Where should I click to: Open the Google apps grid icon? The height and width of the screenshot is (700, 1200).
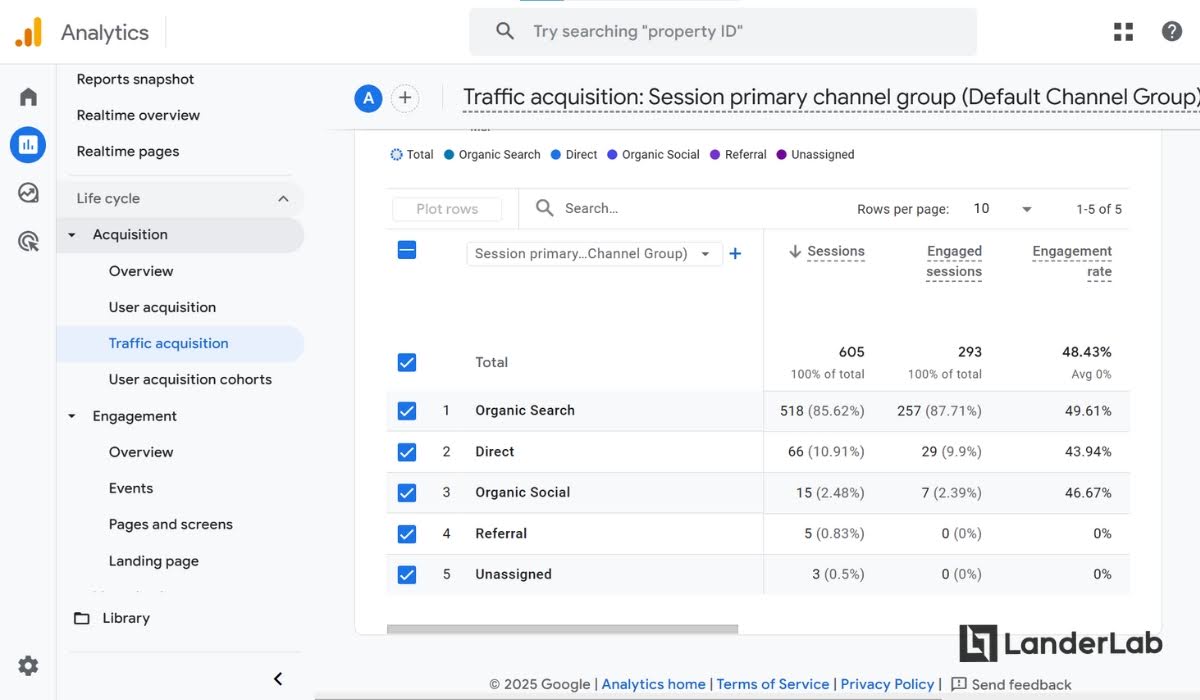1123,32
